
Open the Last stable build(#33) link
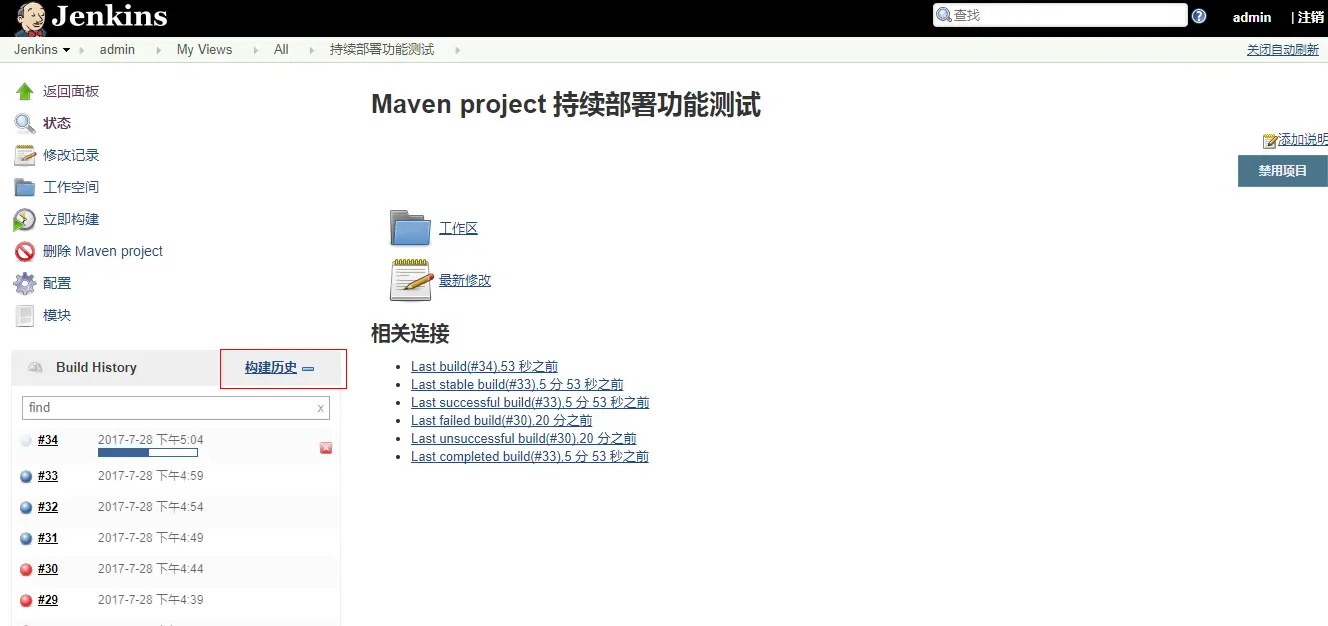[x=517, y=385]
